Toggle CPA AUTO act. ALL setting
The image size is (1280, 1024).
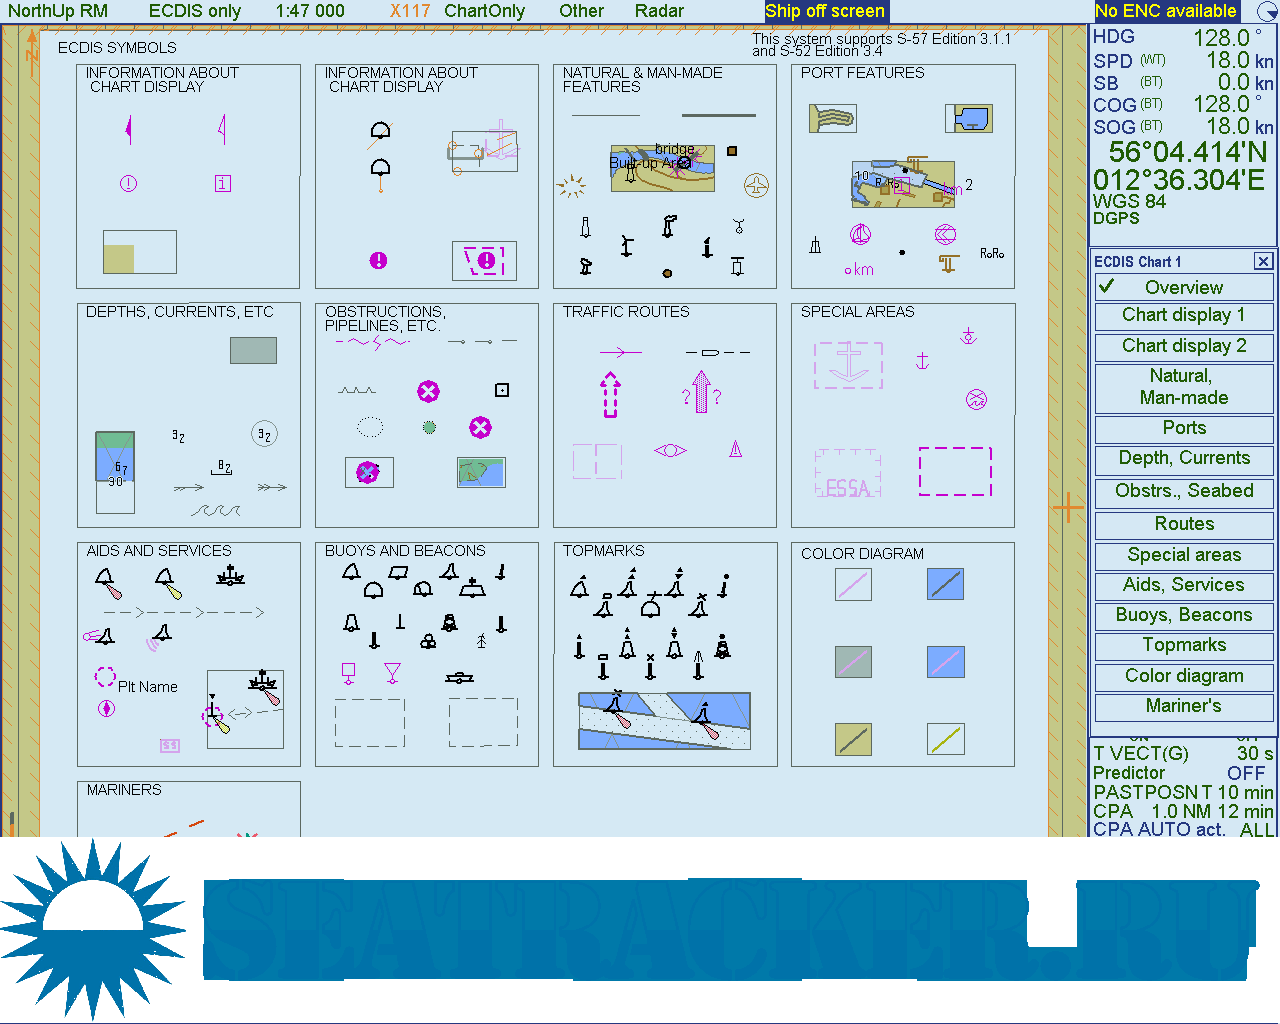1183,829
